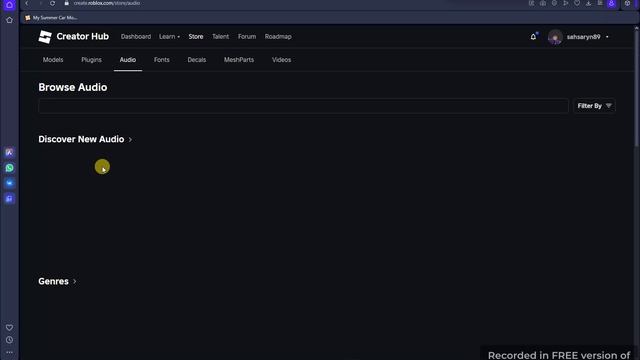The width and height of the screenshot is (640, 360).
Task: Open the sidebar three-dots more menu
Action: pyautogui.click(x=9, y=352)
